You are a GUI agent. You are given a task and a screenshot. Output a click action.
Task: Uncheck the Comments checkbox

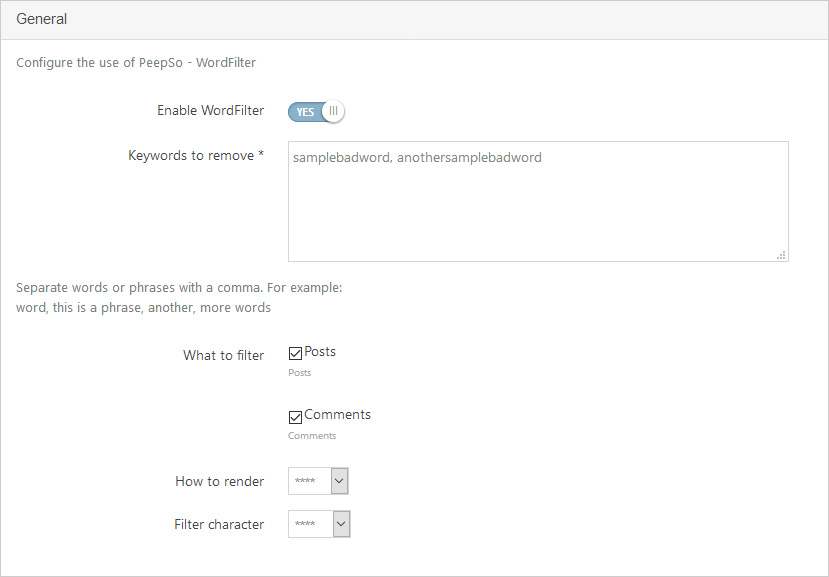(x=295, y=417)
